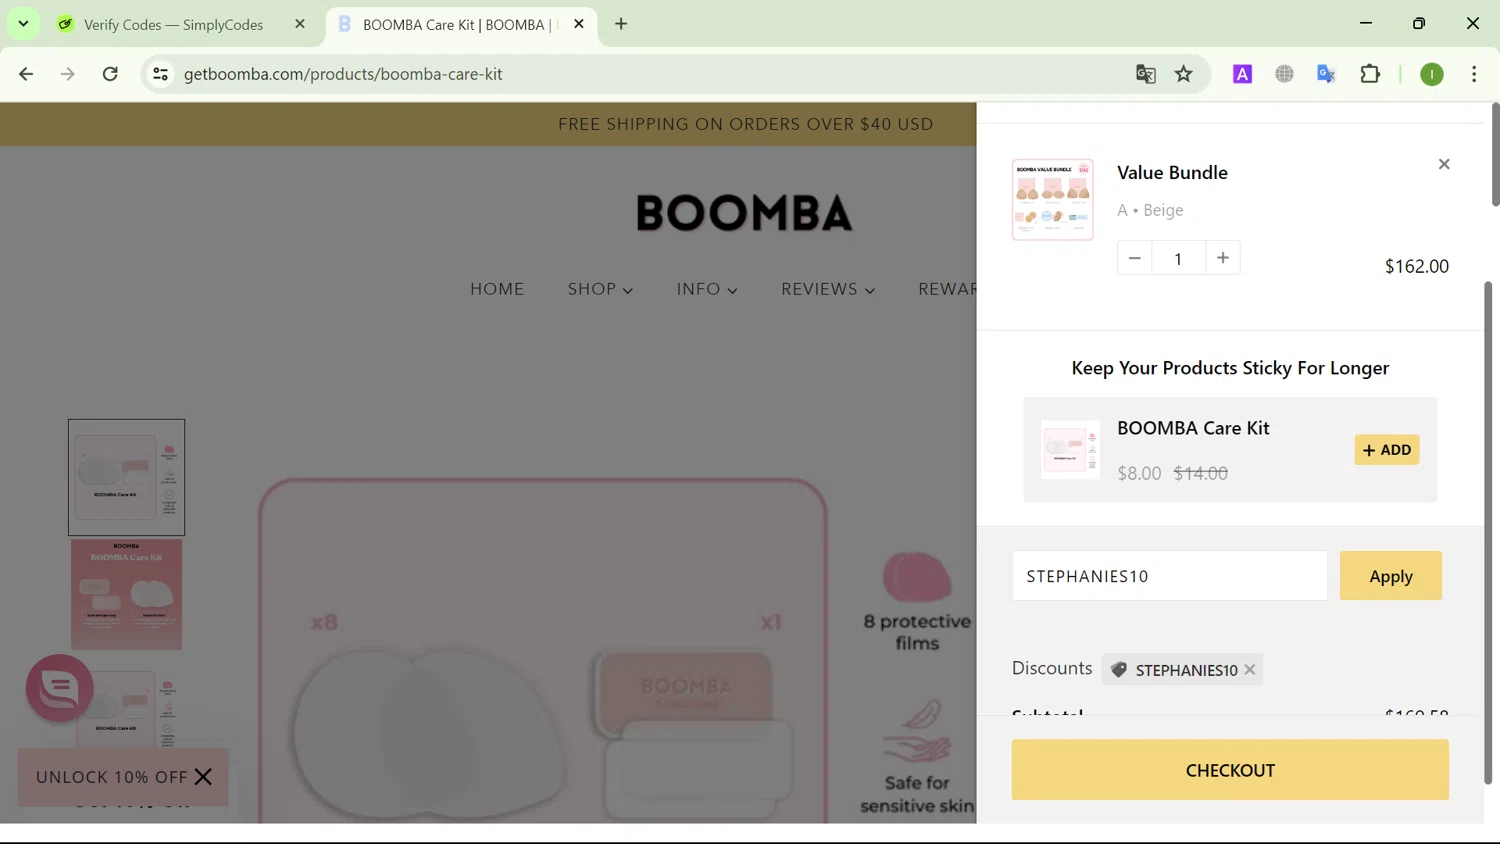Click the translate page icon
This screenshot has width=1500, height=844.
(x=1146, y=74)
